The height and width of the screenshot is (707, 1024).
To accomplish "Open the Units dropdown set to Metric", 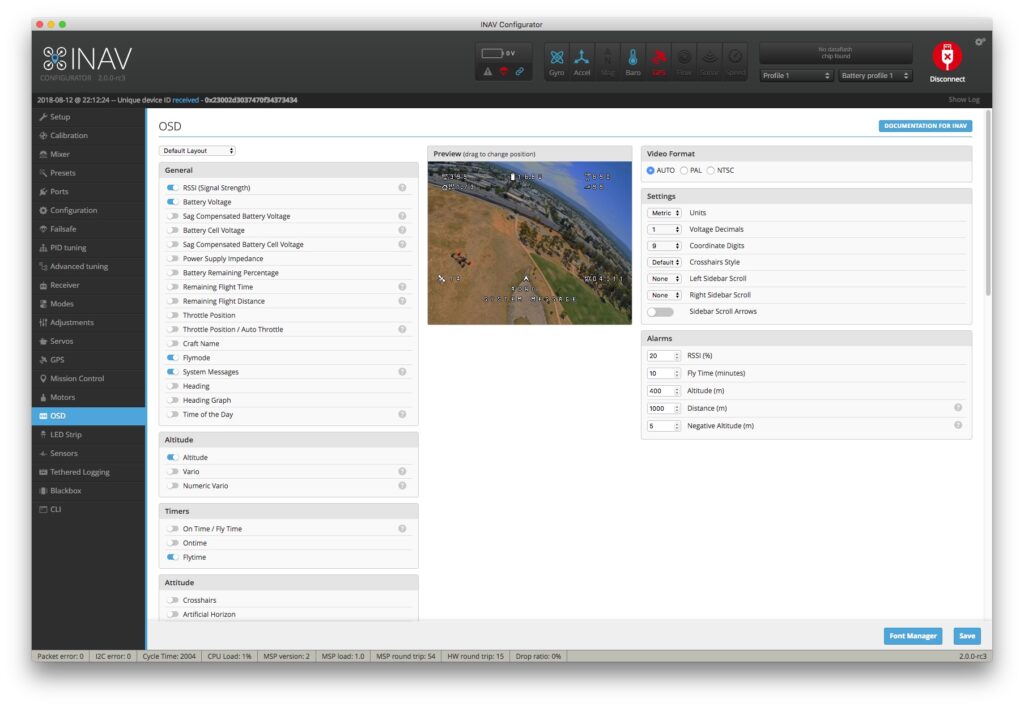I will [x=664, y=213].
